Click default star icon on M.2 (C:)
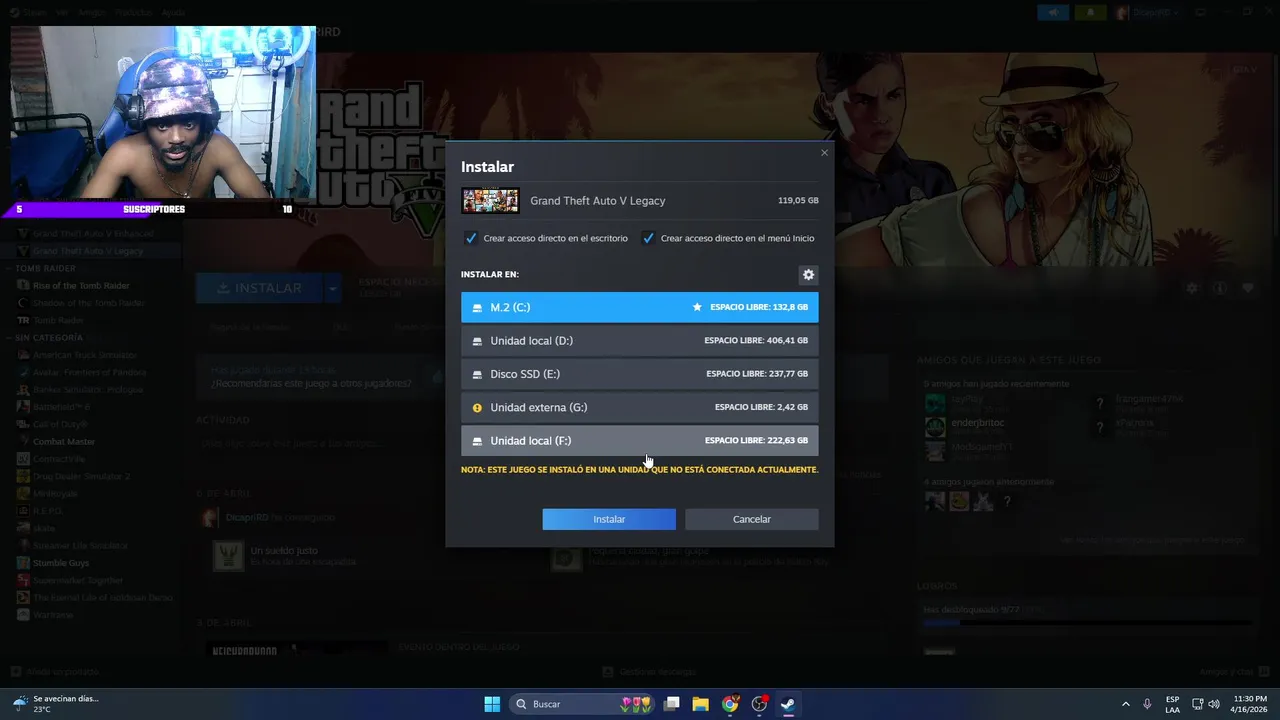This screenshot has width=1280, height=720. coord(697,307)
